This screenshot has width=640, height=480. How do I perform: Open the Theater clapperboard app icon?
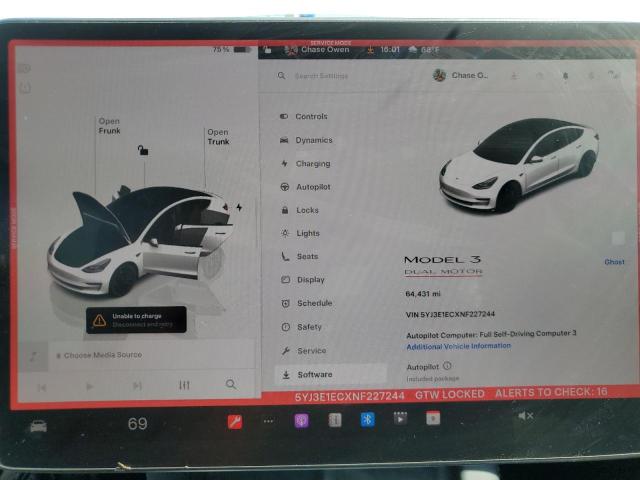click(x=400, y=418)
